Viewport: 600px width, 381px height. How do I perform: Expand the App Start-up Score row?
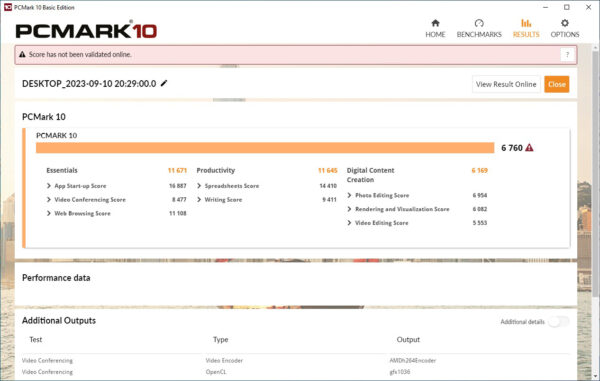point(49,186)
